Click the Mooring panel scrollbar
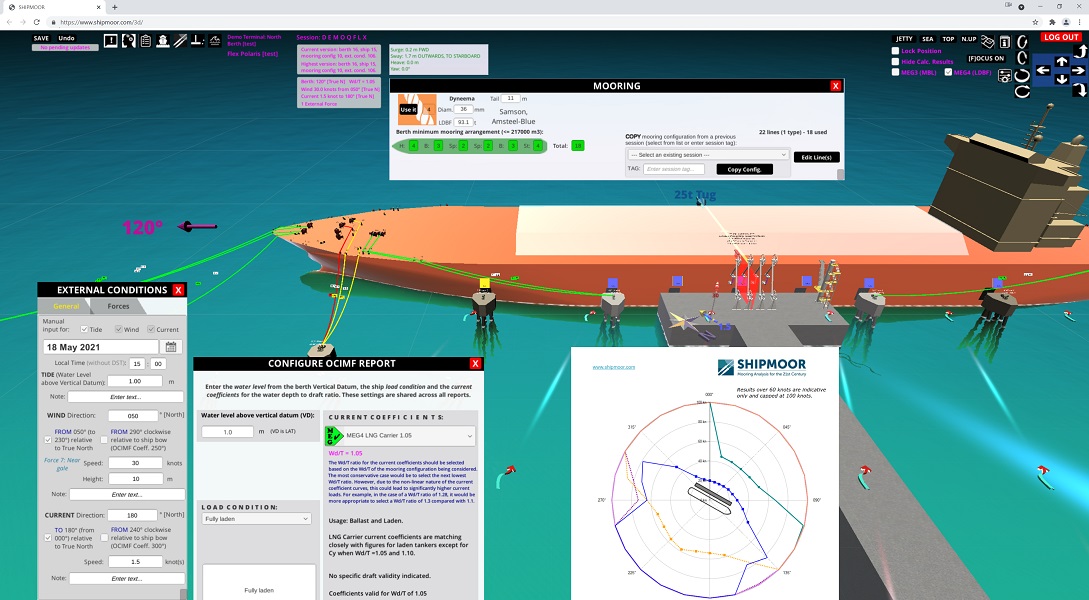Viewport: 1089px width, 600px height. tap(841, 174)
